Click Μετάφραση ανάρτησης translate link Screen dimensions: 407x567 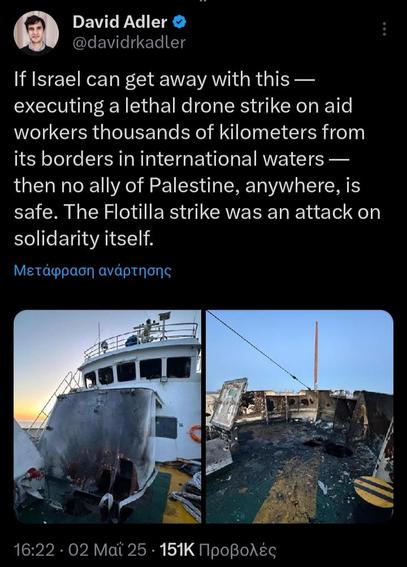pyautogui.click(x=93, y=270)
